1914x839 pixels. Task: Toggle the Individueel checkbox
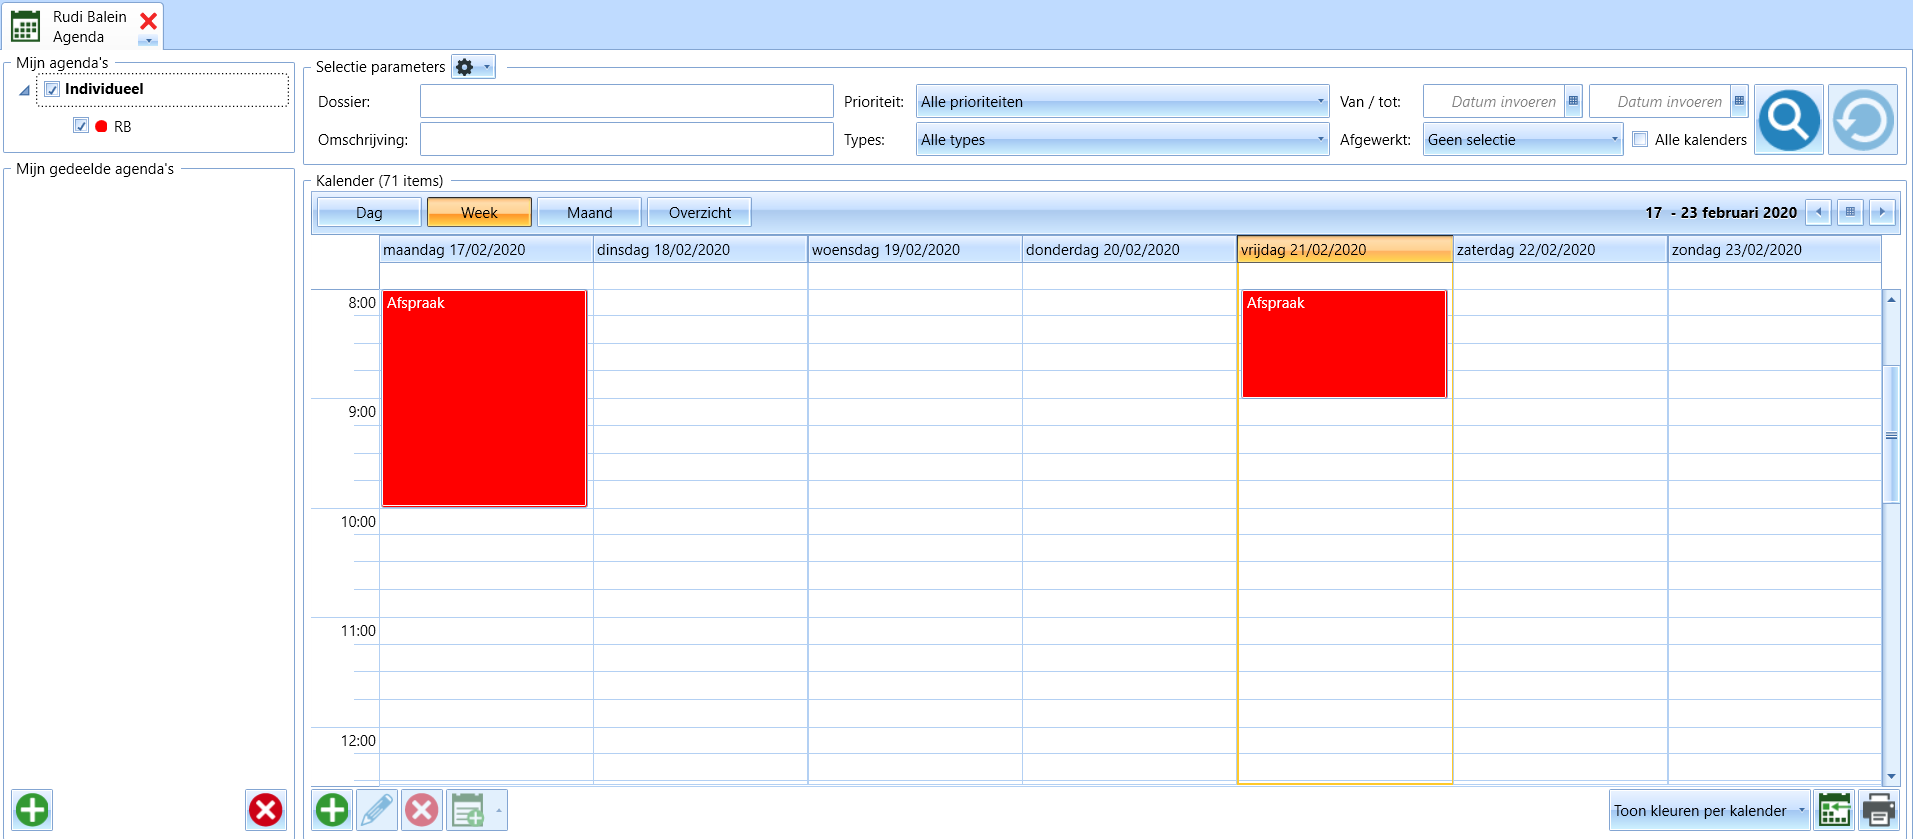point(52,89)
